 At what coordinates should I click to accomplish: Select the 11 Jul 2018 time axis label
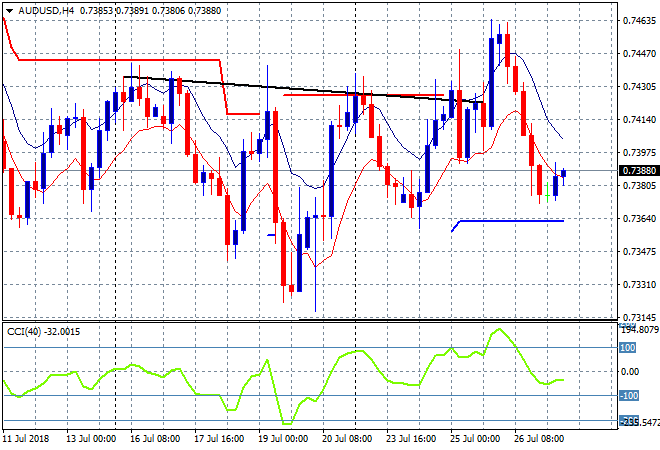(x=26, y=439)
